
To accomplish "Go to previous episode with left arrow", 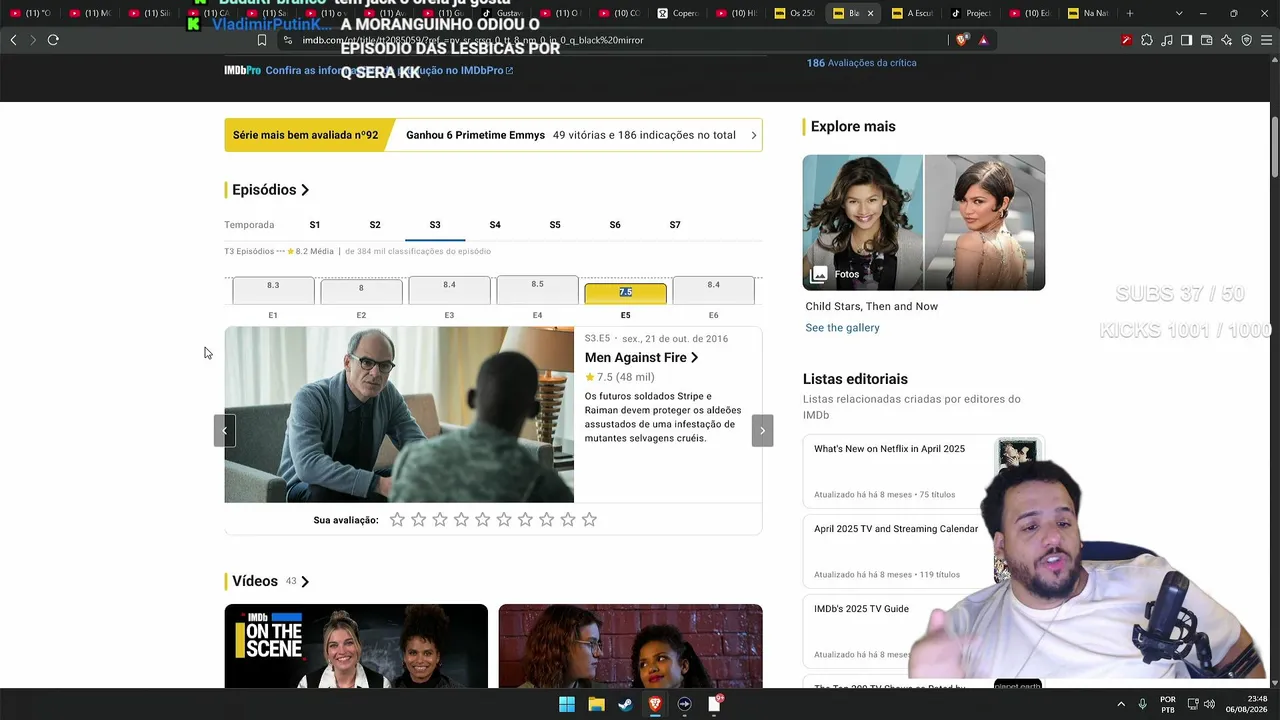I will tap(225, 430).
